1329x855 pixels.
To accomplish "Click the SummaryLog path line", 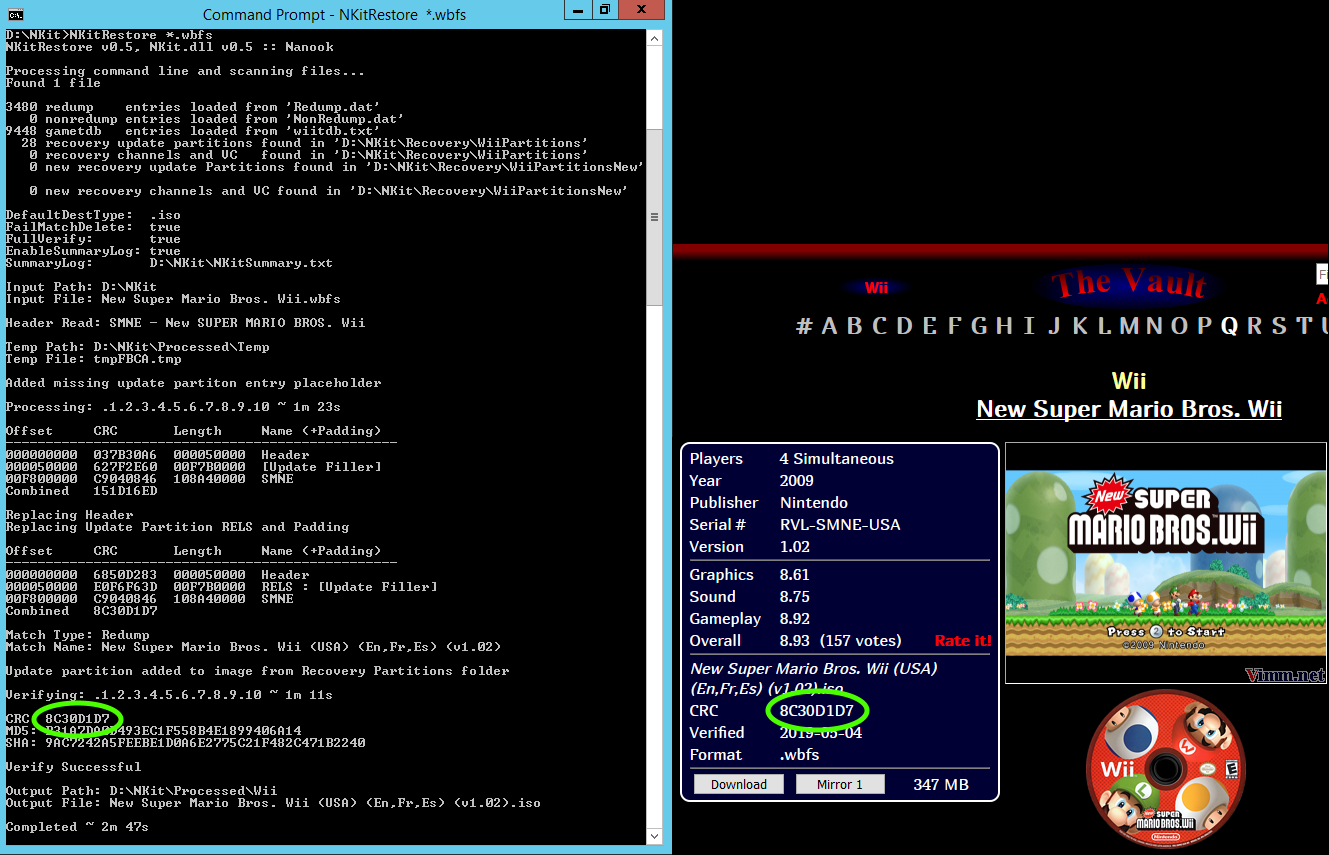I will (x=169, y=263).
